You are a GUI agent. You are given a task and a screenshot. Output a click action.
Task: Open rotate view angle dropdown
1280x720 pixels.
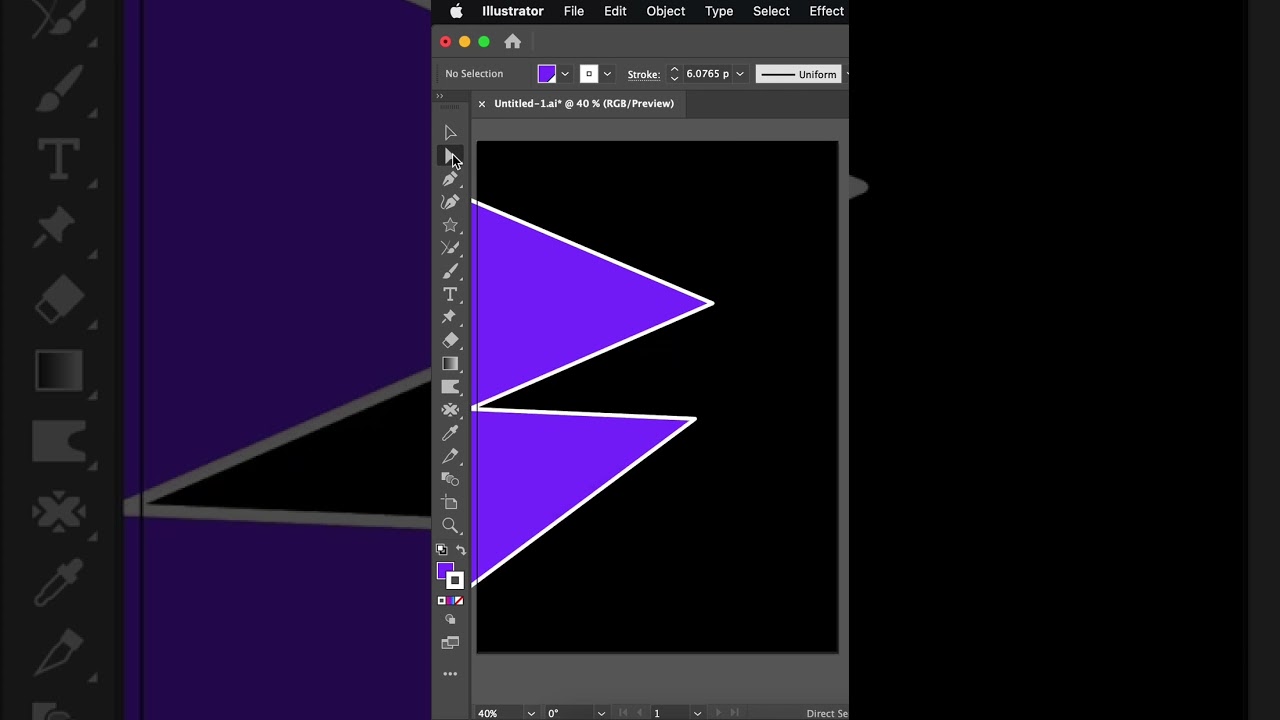click(601, 713)
